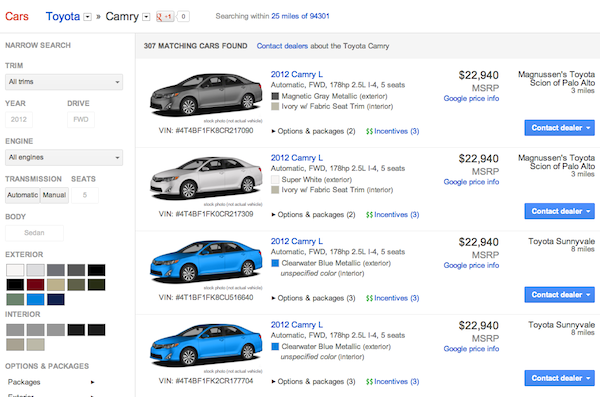600x397 pixels.
Task: Click Contact dealer for VIN ending 516640
Action: [559, 295]
